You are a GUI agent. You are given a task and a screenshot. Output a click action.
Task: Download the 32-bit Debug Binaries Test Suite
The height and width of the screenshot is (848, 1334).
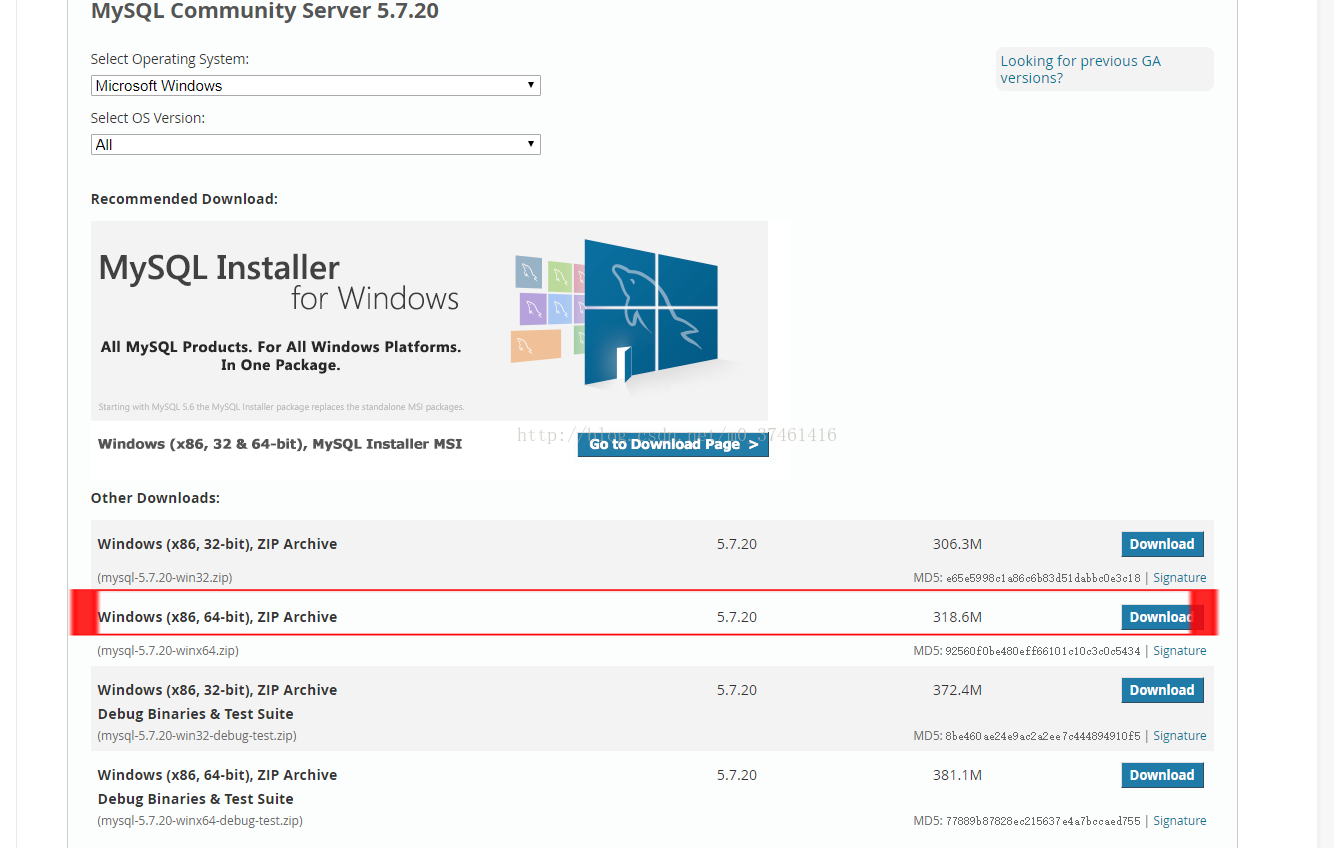point(1162,689)
